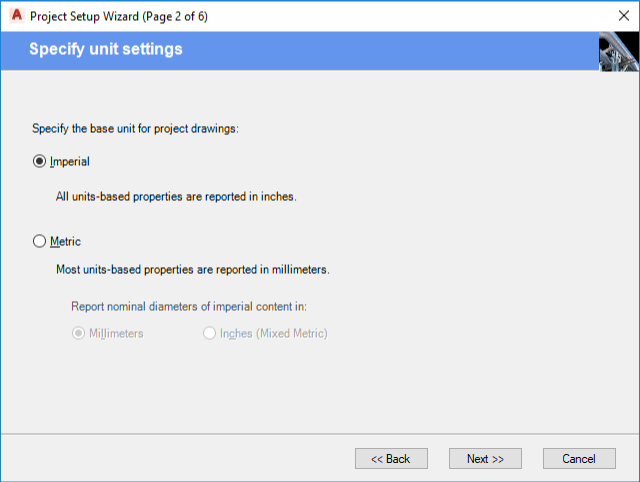Image resolution: width=640 pixels, height=482 pixels.
Task: Select the Millimeters radio button circle
Action: coord(78,333)
